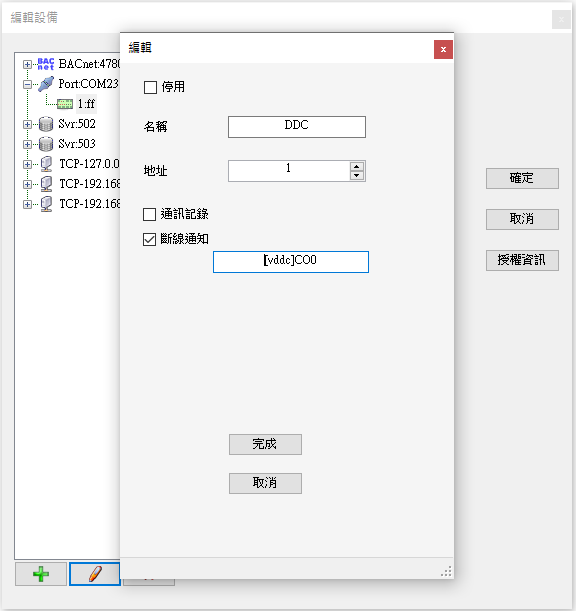Click the 完成 button
Screen dimensions: 576x611
tap(265, 444)
